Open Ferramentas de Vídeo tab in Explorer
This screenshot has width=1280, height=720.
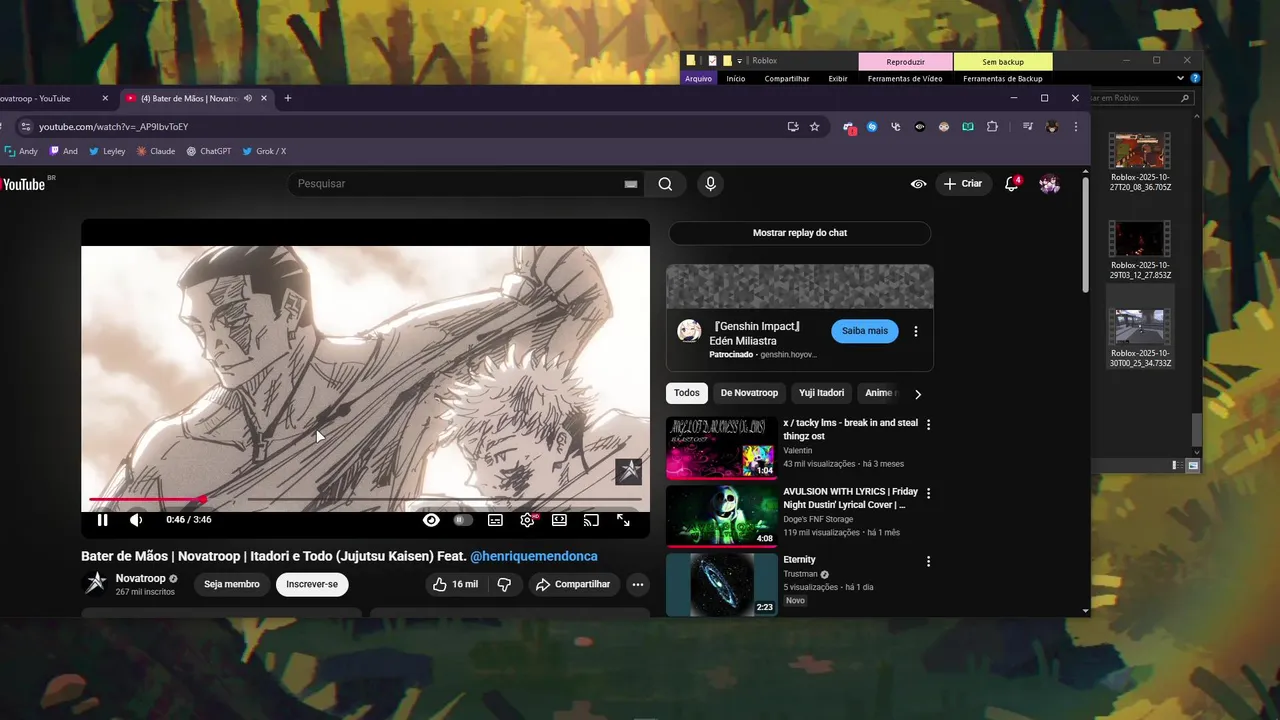[x=905, y=78]
